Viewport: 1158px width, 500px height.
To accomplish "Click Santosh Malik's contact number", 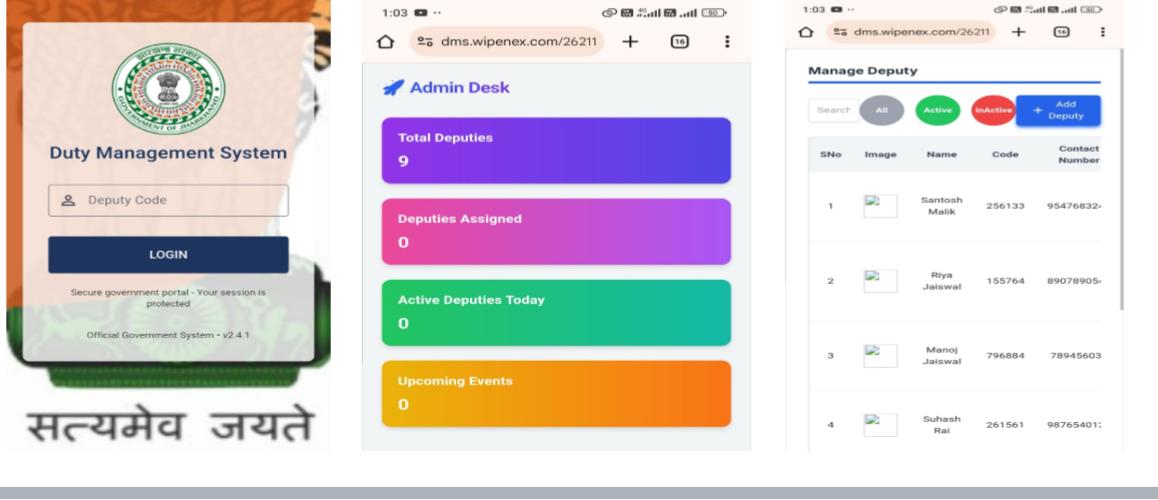I will 1074,206.
